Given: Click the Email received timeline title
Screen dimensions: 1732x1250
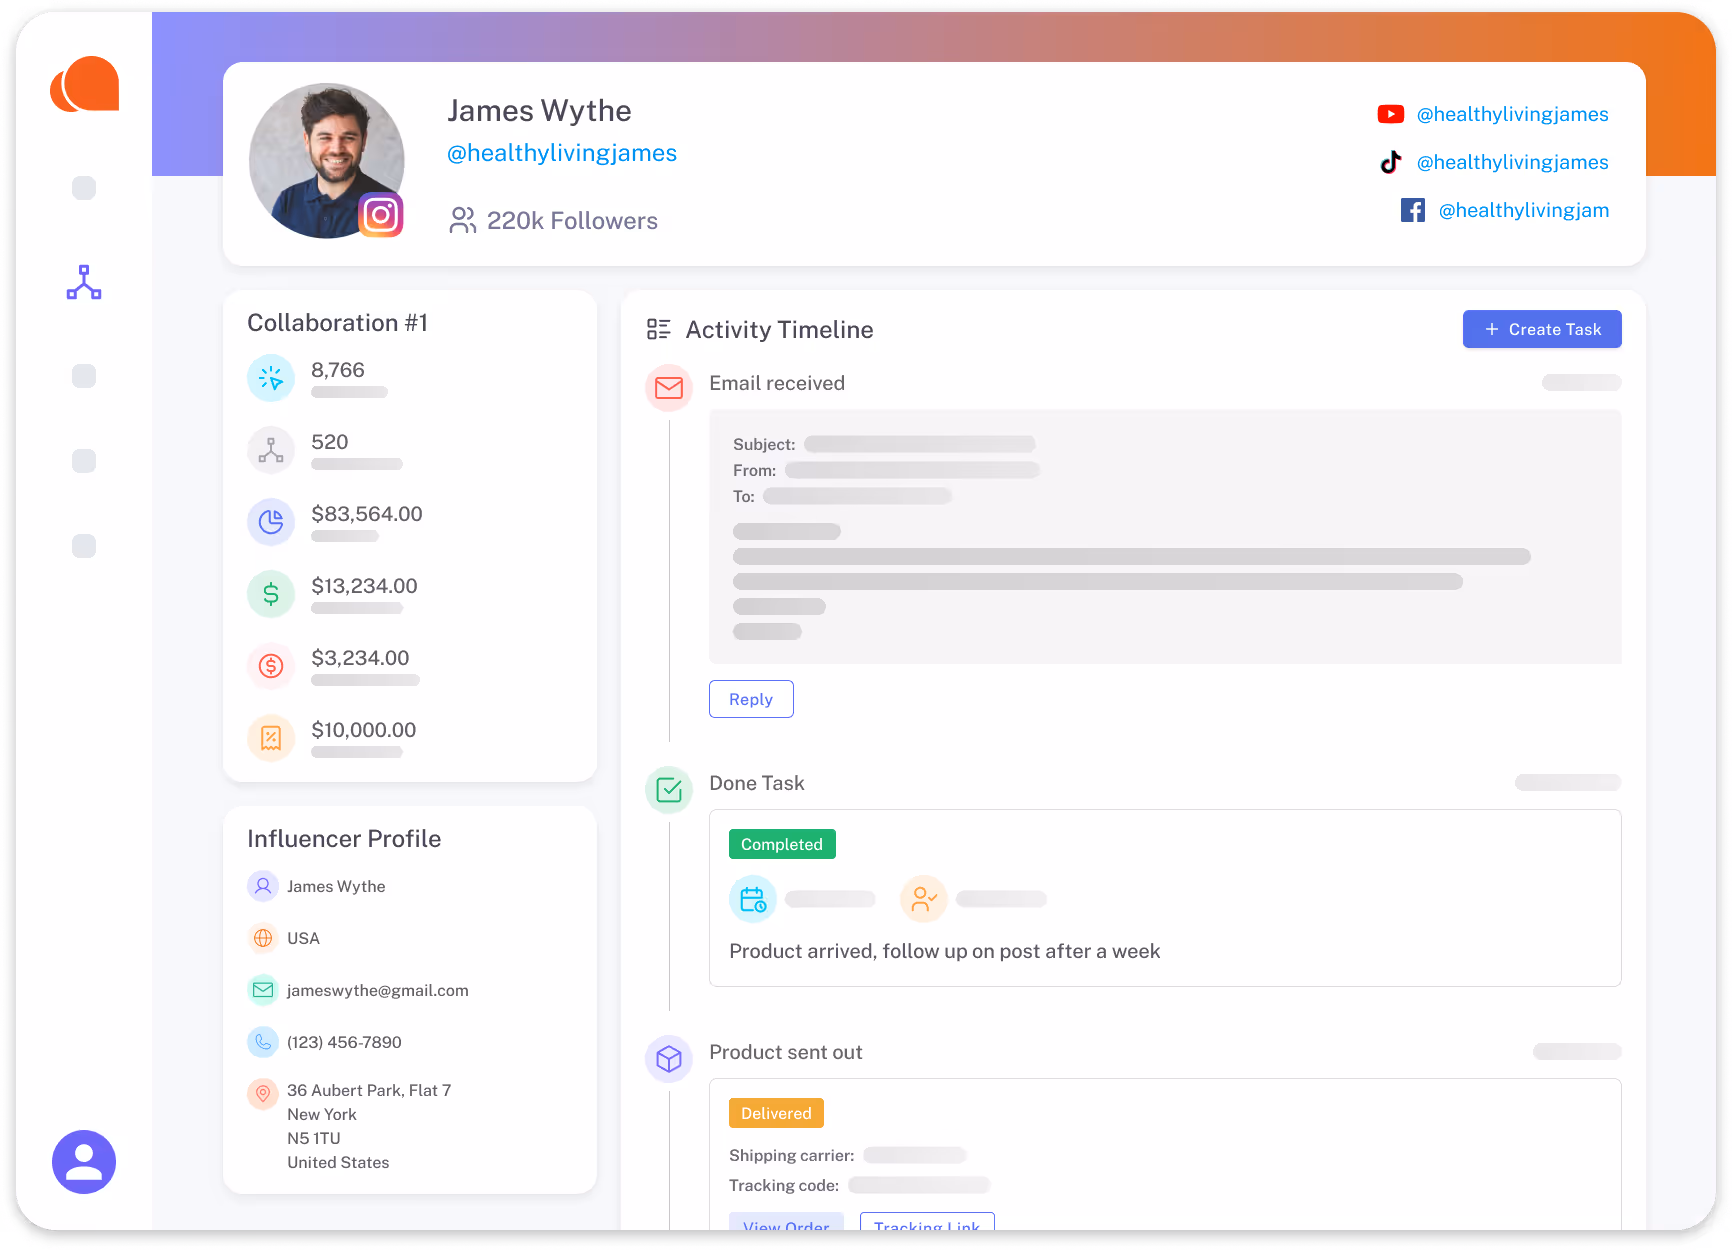Looking at the screenshot, I should (x=777, y=383).
